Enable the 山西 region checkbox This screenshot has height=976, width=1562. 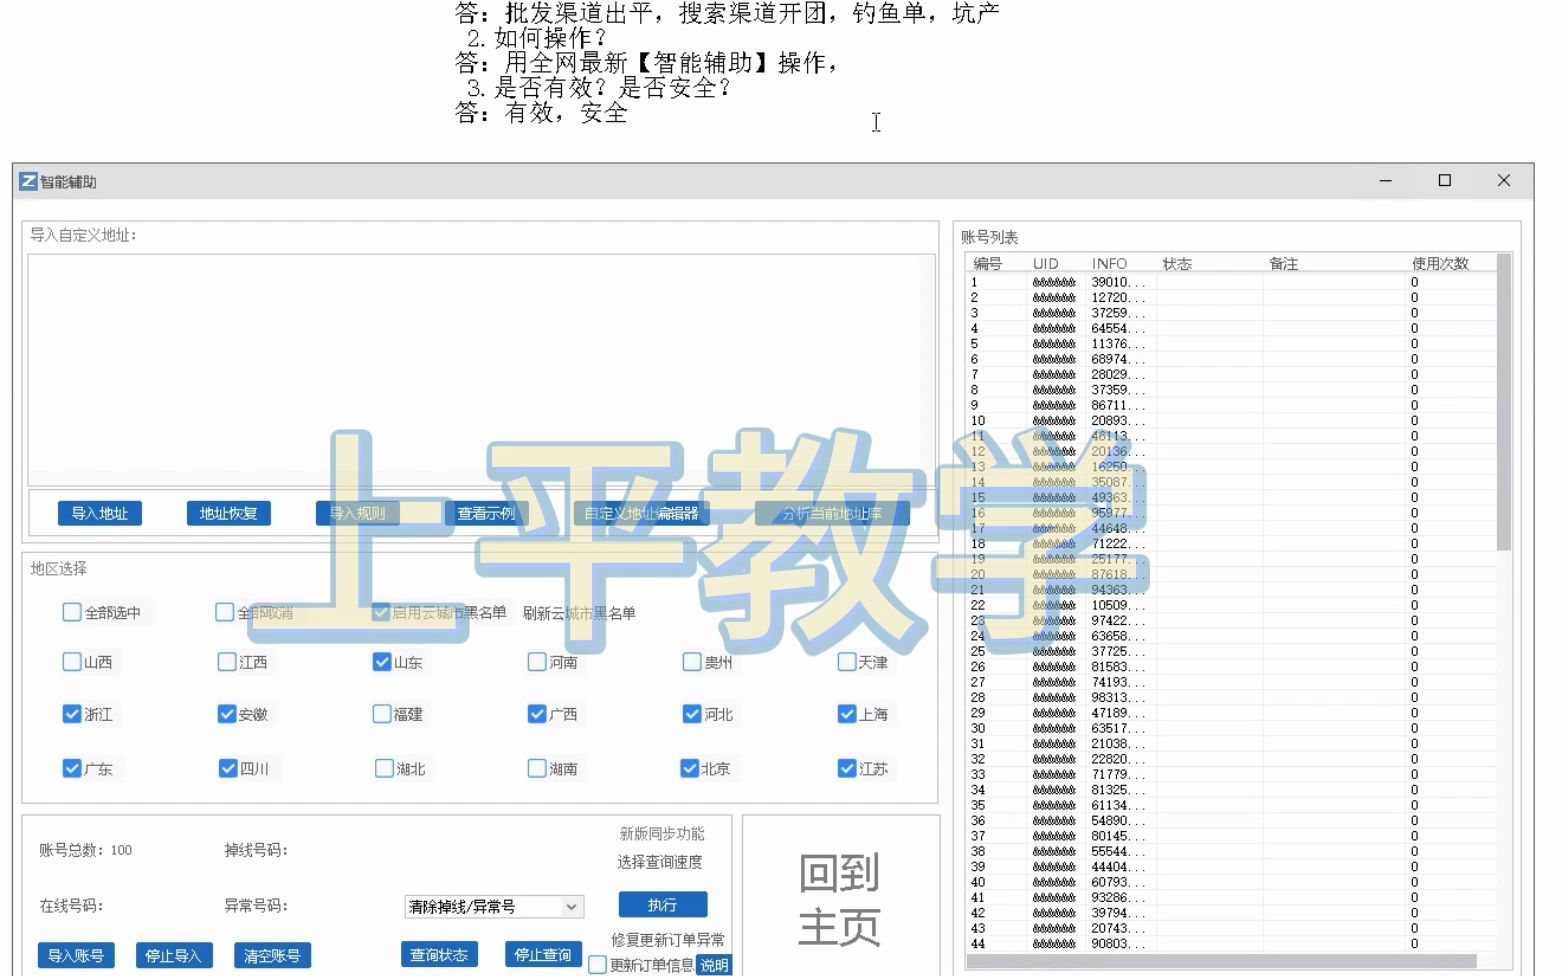tap(72, 661)
